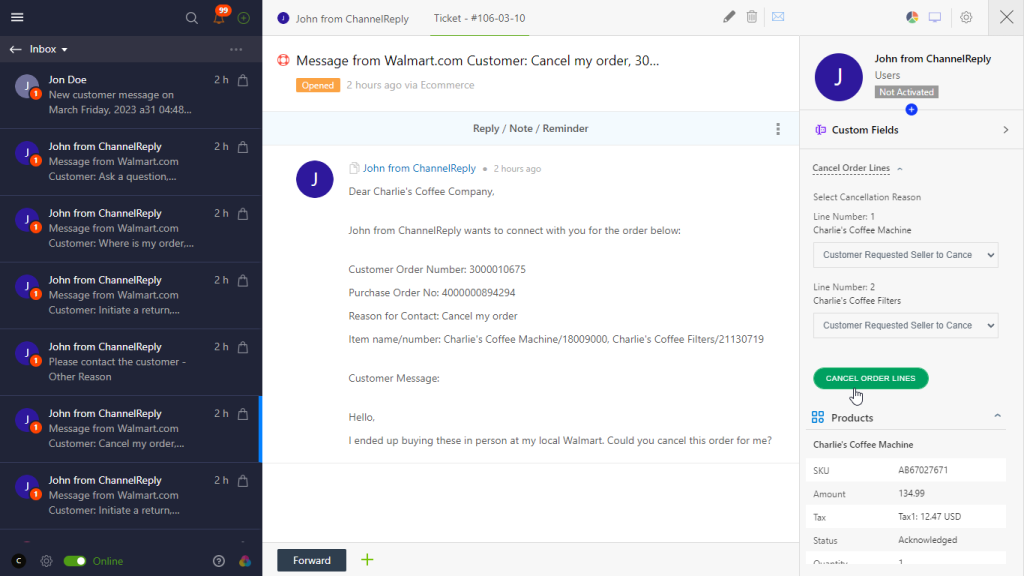Click the account avatar 'C' in sidebar footer

[x=19, y=561]
